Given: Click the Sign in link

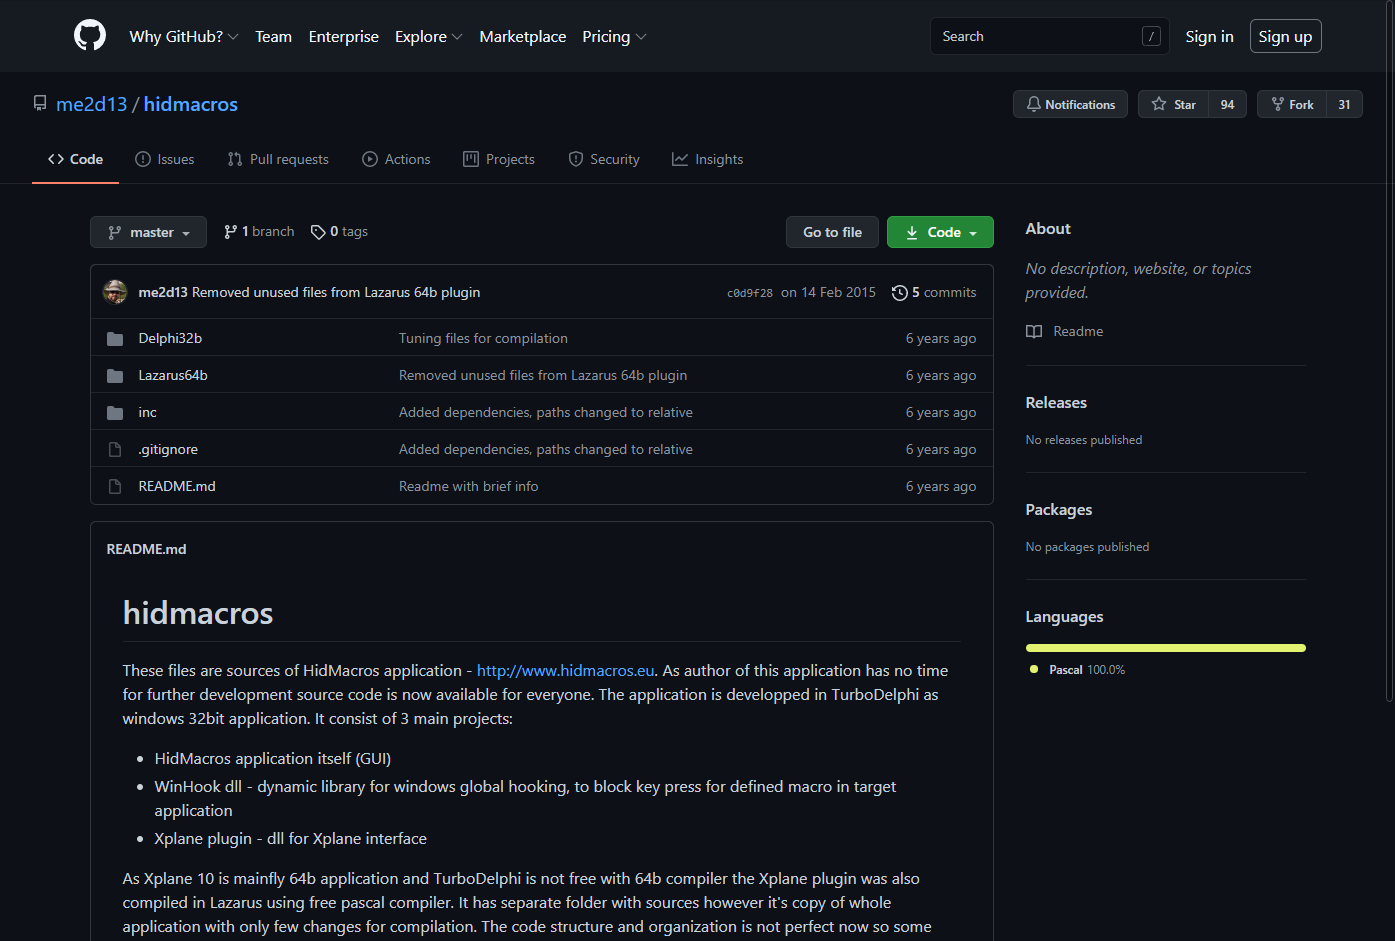Looking at the screenshot, I should [1209, 36].
